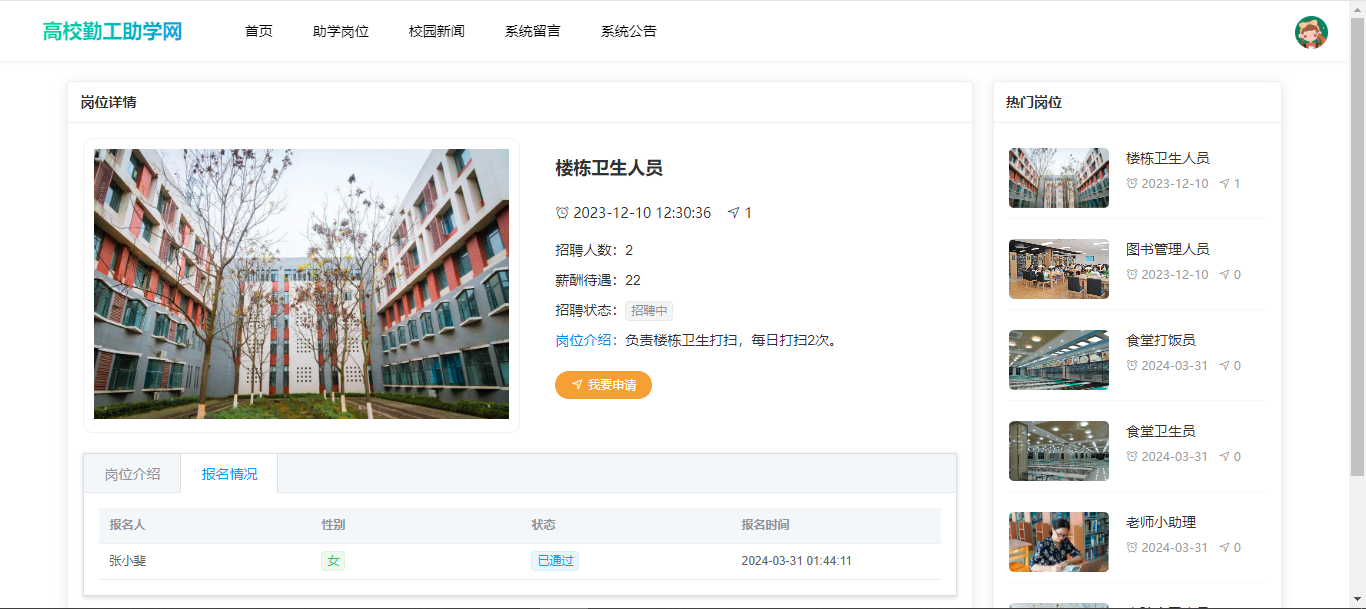Click the 招聘中 status tag
This screenshot has width=1366, height=609.
coord(649,311)
